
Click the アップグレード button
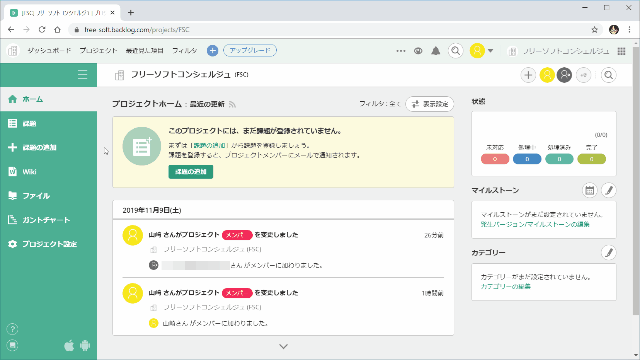(x=250, y=51)
